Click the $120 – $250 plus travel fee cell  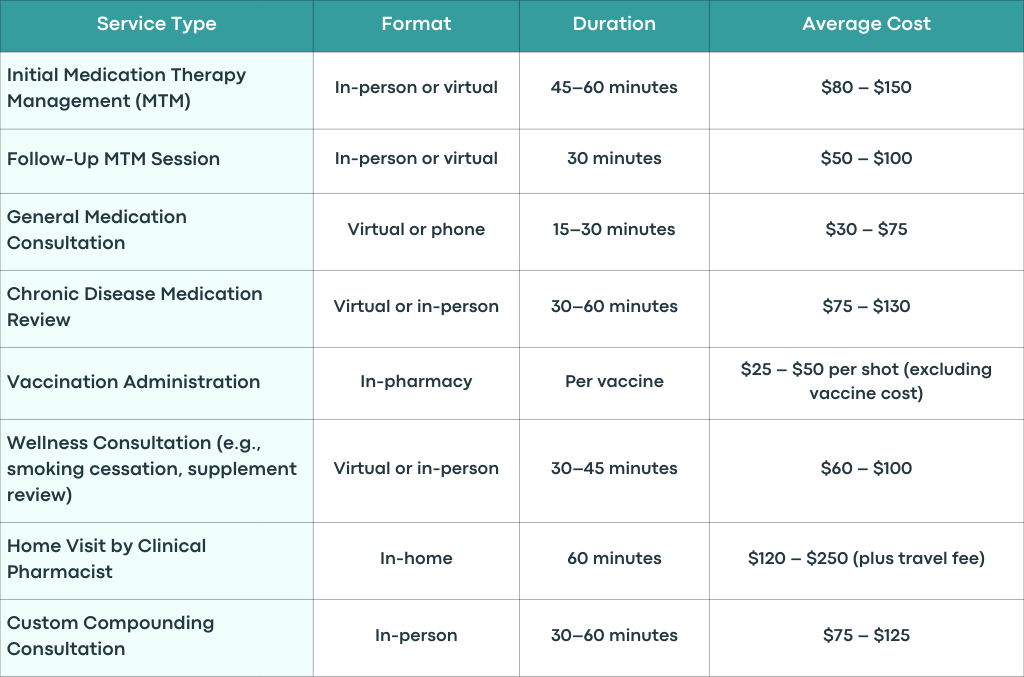coord(867,561)
